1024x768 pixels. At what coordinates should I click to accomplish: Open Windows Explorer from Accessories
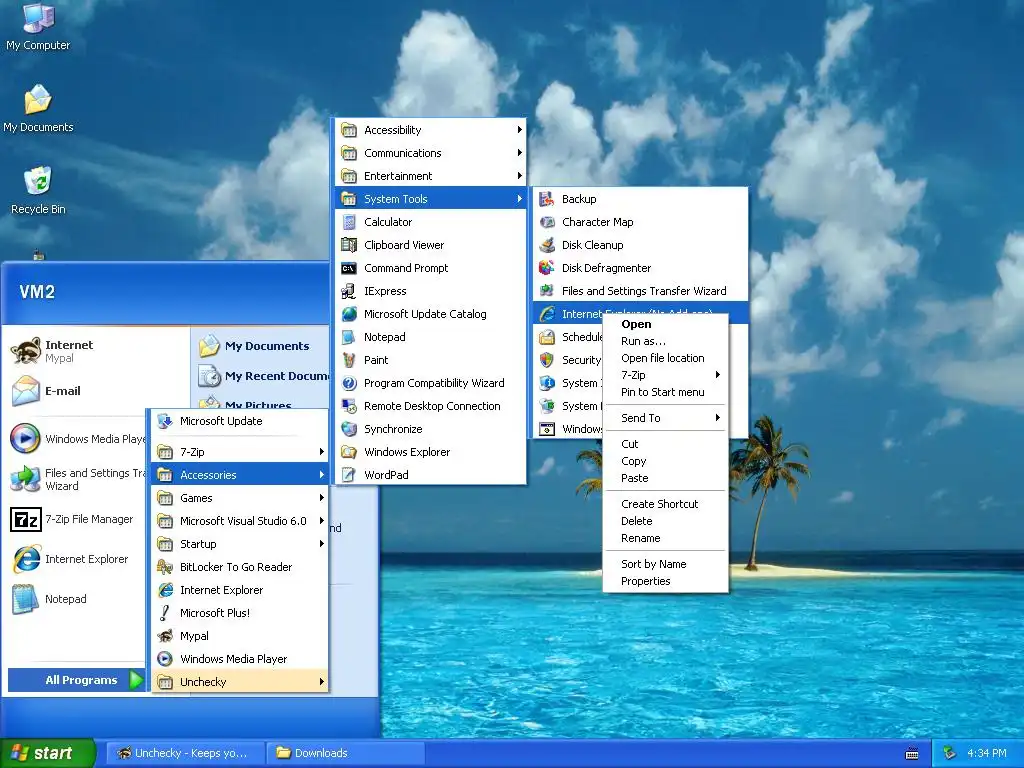click(x=430, y=452)
